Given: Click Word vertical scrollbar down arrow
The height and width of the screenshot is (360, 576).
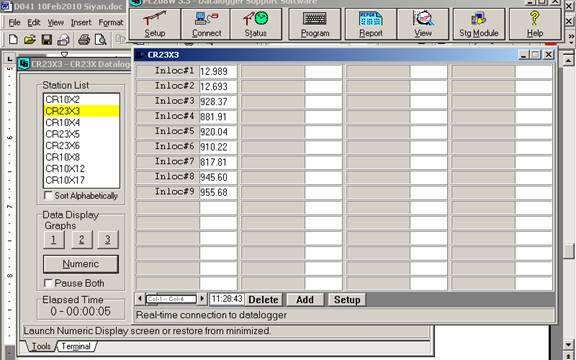Looking at the screenshot, I should pyautogui.click(x=568, y=345).
